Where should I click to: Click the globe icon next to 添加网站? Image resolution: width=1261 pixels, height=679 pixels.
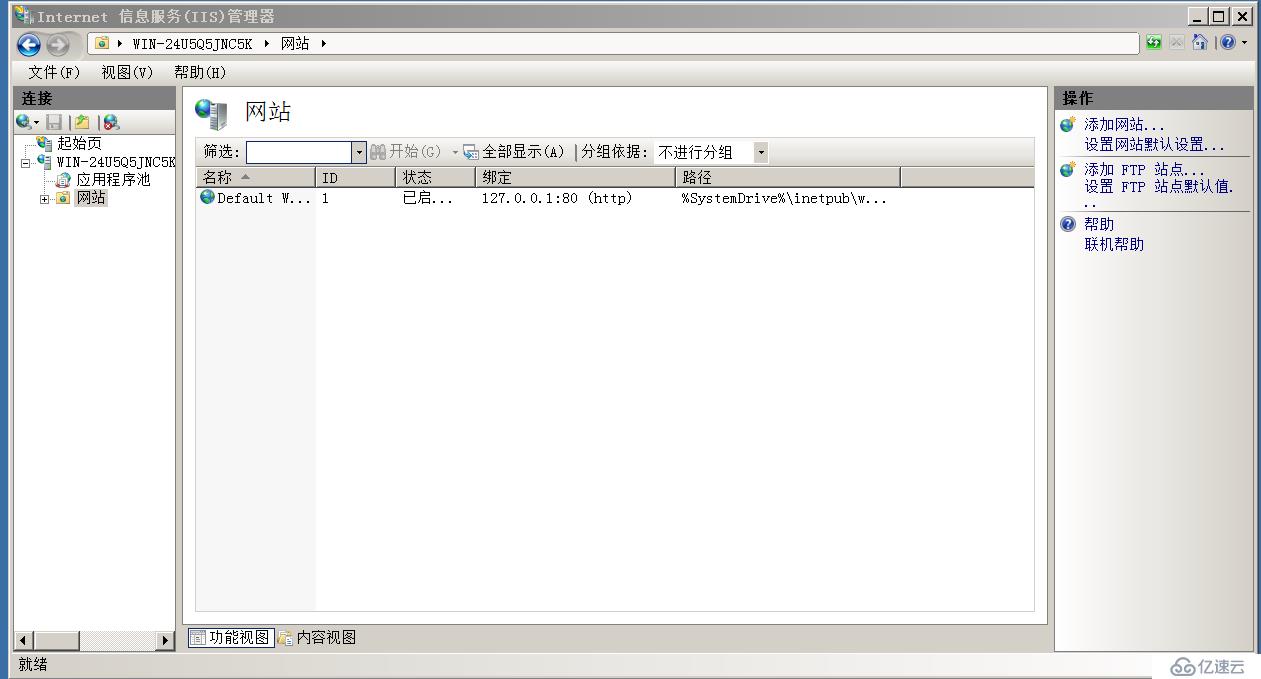1068,125
